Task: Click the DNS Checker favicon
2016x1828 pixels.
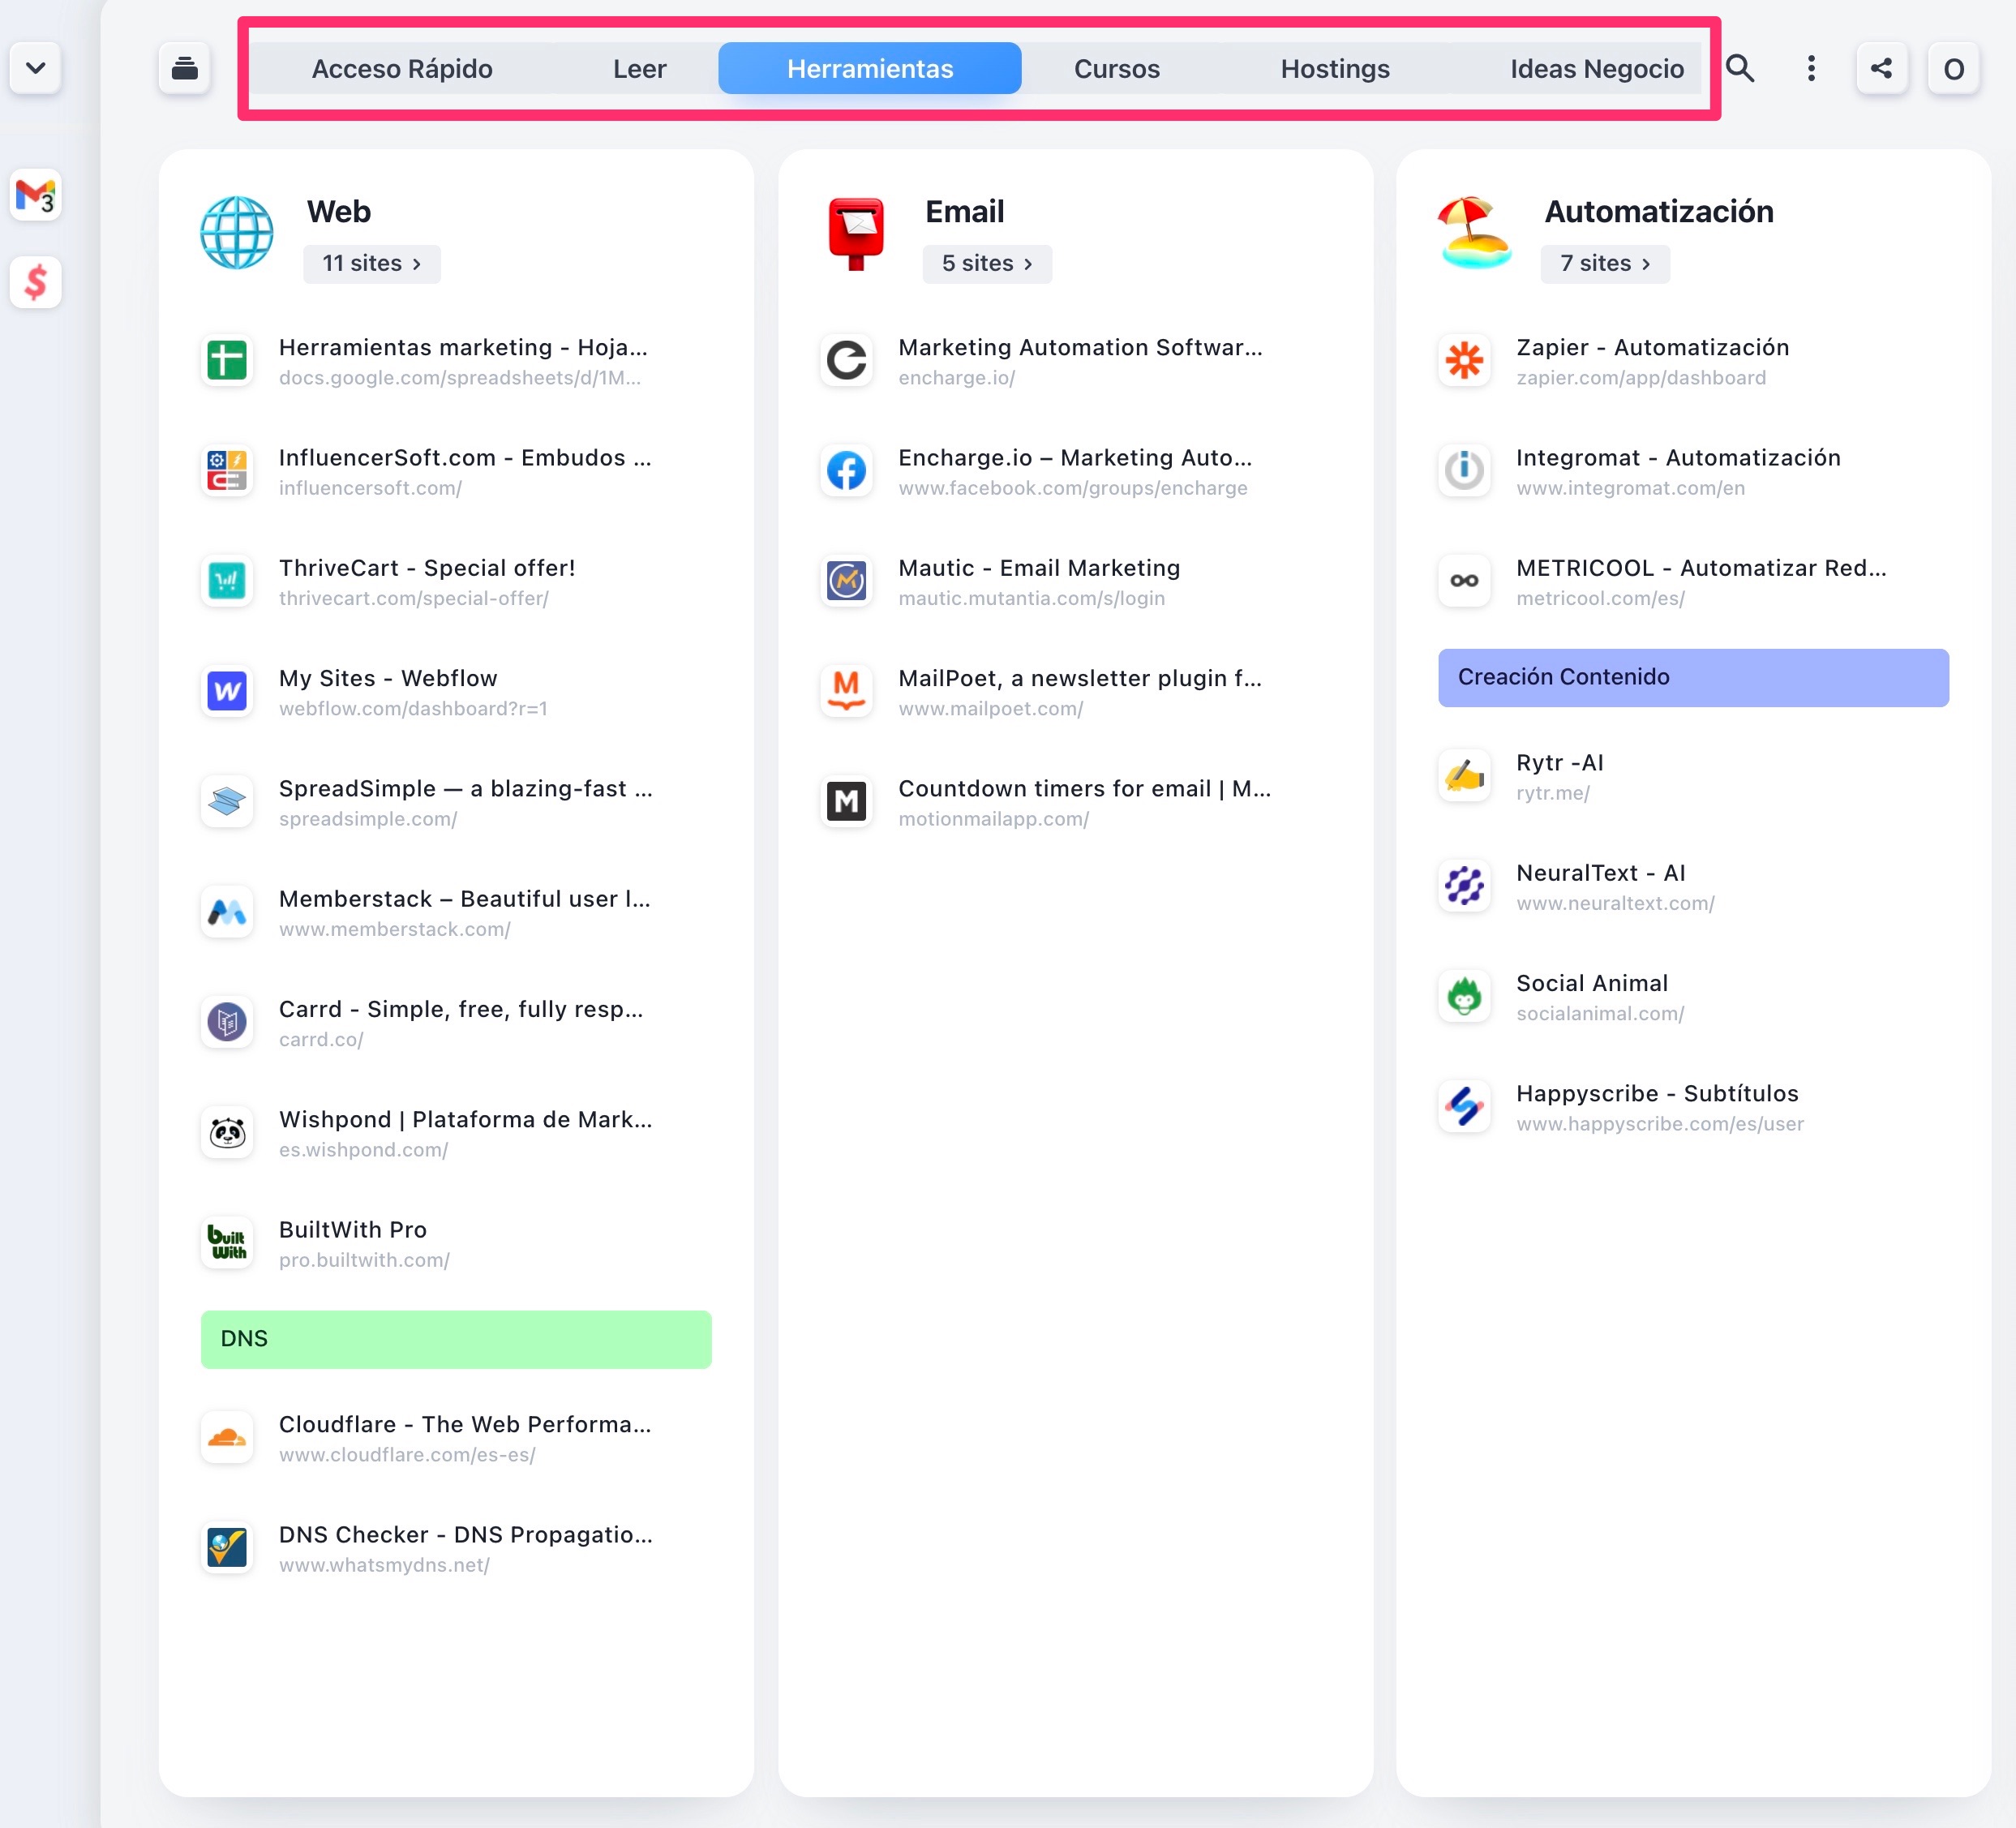Action: coord(227,1548)
